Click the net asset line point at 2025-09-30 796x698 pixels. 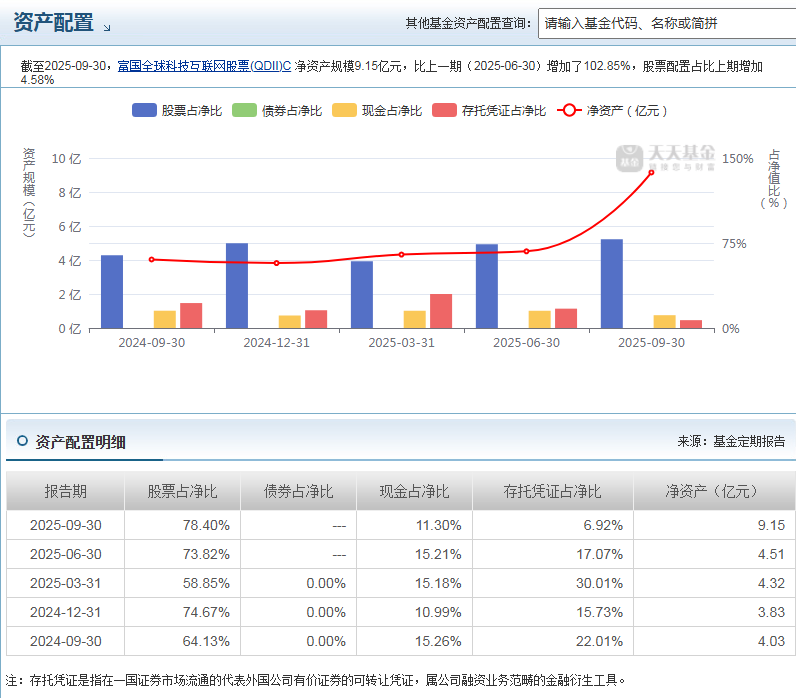651,173
